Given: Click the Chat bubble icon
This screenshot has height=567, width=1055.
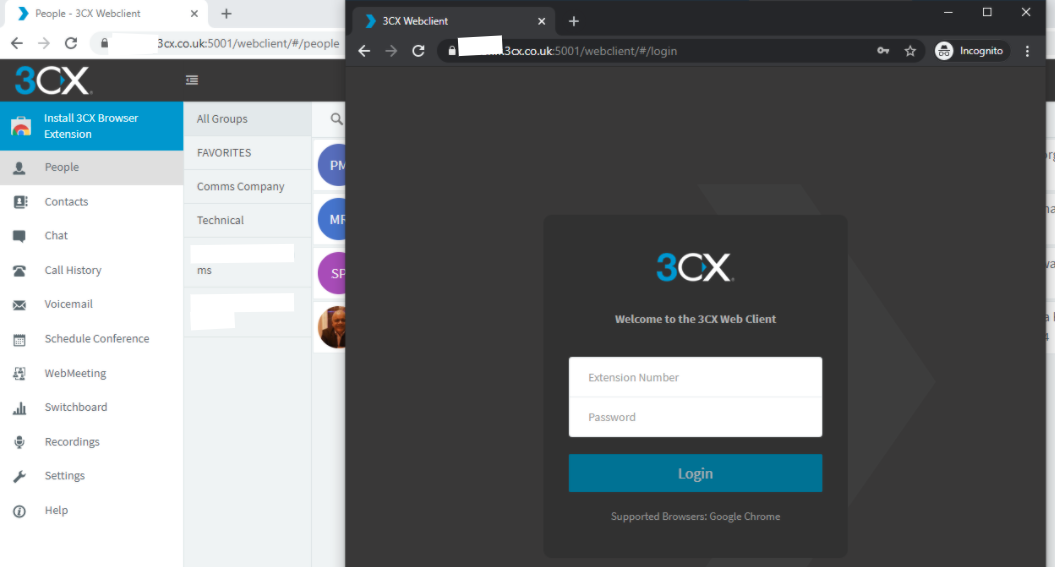Looking at the screenshot, I should (20, 236).
